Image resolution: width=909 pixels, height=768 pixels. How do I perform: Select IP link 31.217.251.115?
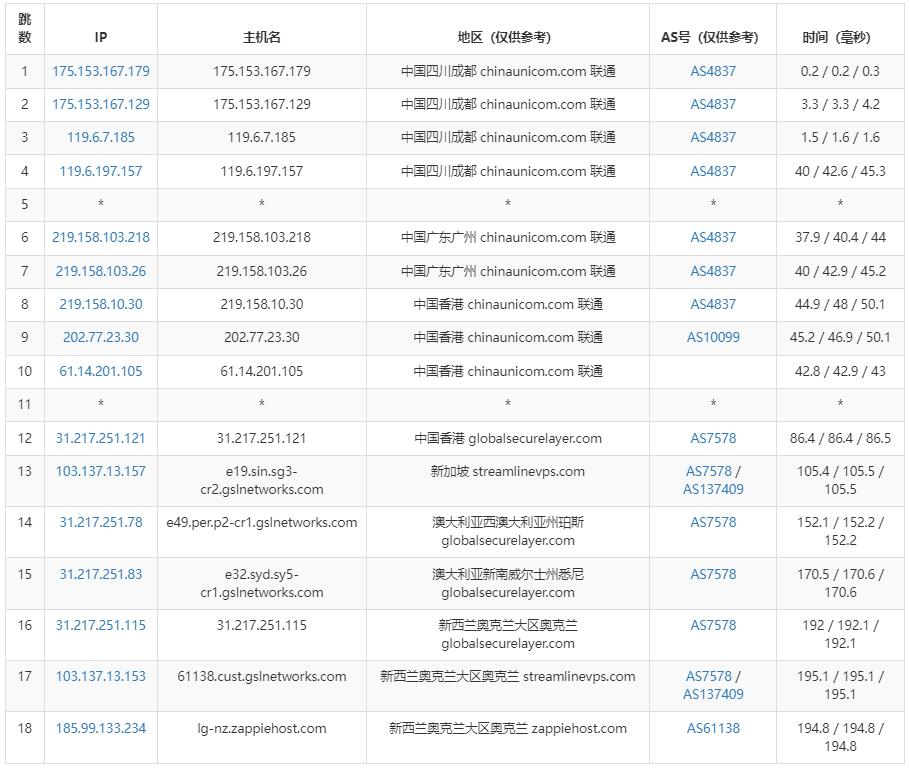pyautogui.click(x=101, y=625)
